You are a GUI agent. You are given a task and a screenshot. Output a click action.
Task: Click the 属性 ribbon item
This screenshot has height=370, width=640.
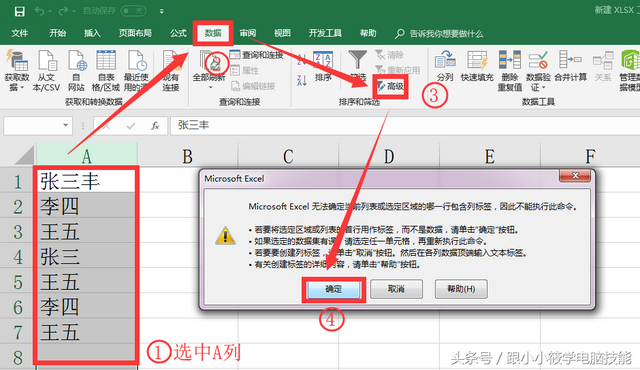(245, 71)
